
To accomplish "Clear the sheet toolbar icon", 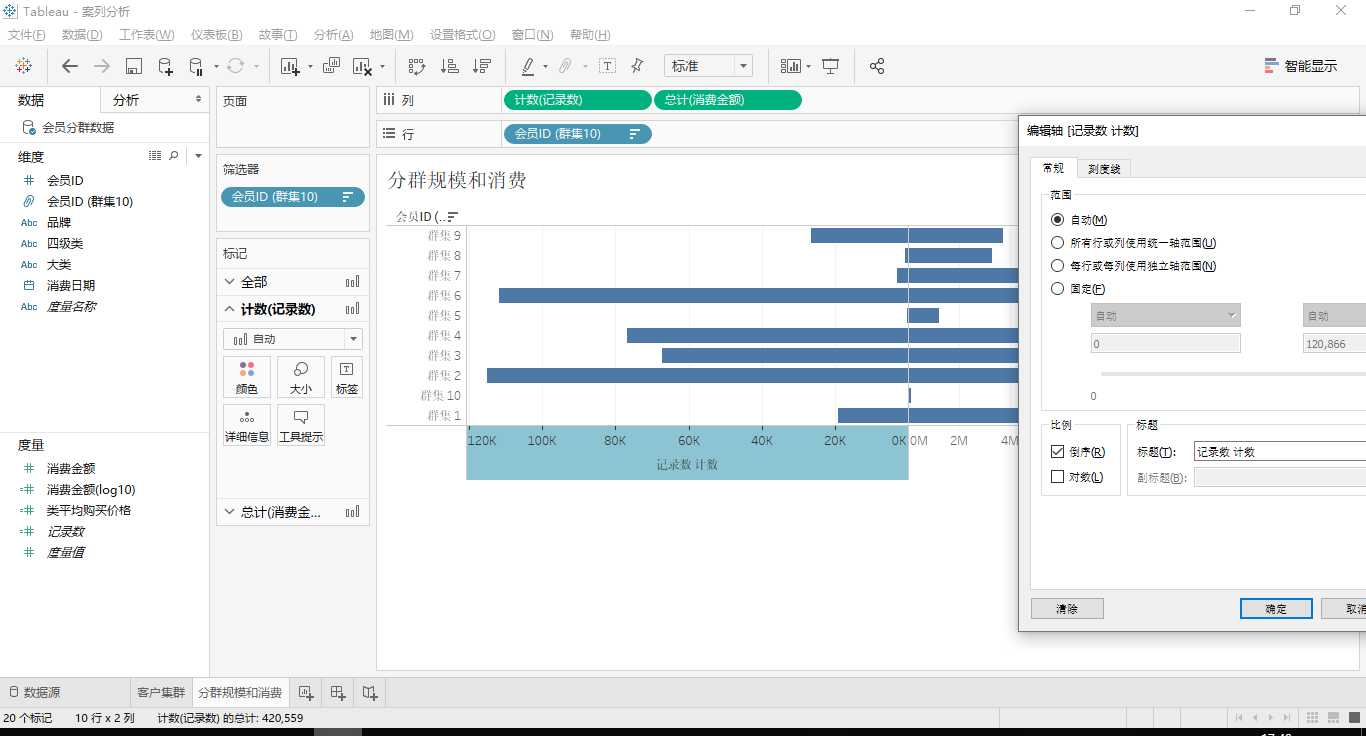I will (x=362, y=66).
